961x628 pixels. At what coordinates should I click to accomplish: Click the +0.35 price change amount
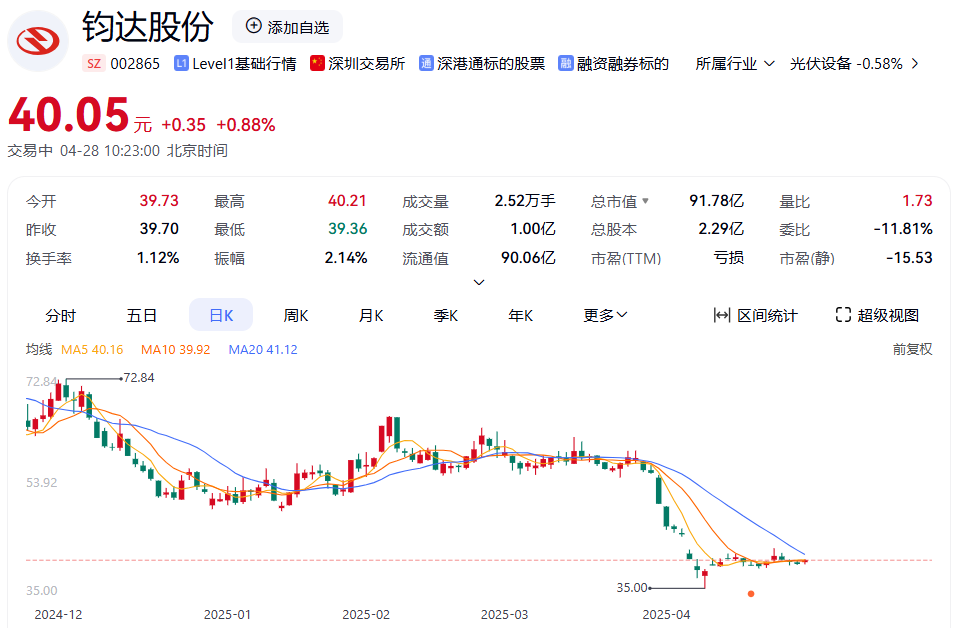click(183, 125)
